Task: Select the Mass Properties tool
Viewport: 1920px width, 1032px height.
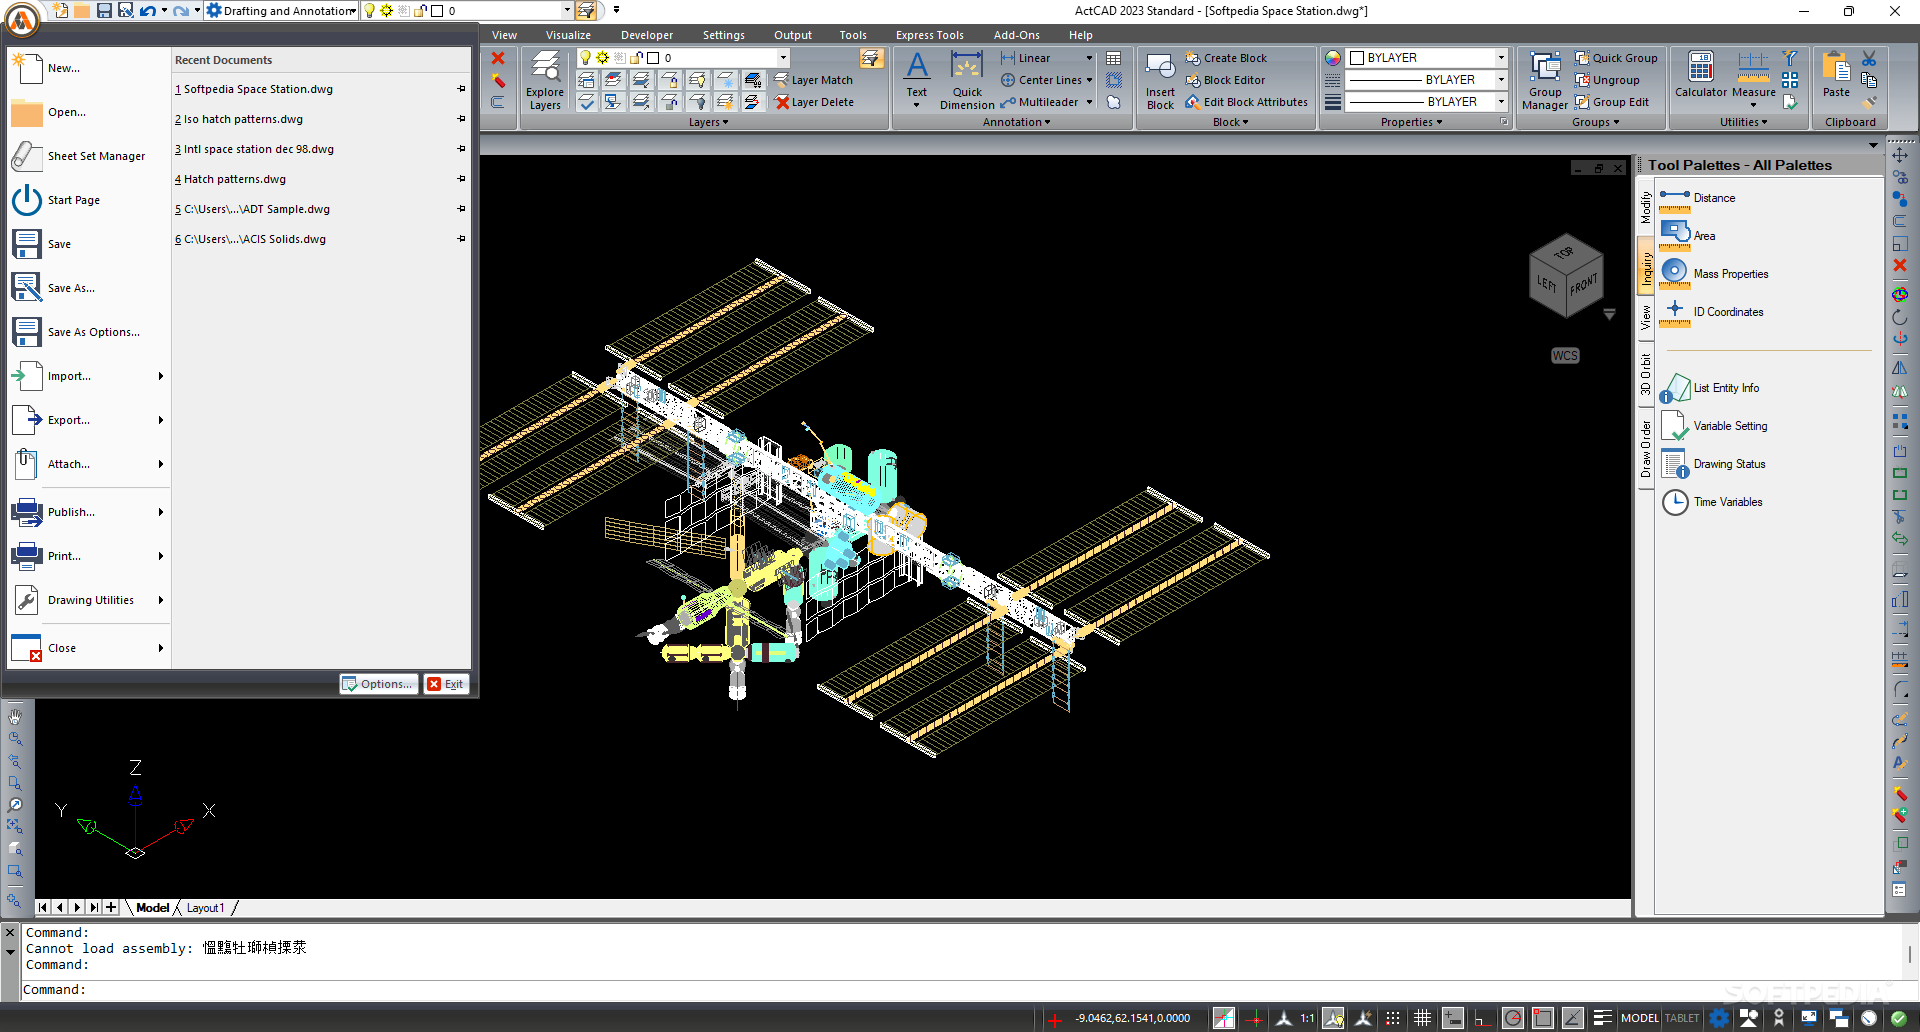Action: pos(1714,274)
